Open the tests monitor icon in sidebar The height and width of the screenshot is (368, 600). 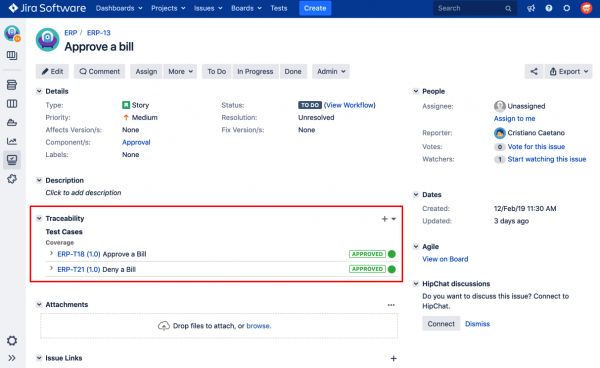(x=12, y=160)
